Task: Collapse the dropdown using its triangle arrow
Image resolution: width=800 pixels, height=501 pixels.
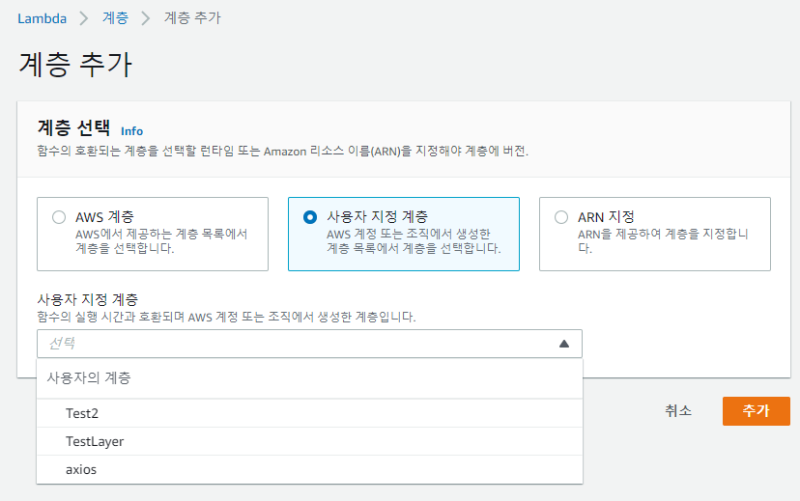Action: point(564,343)
